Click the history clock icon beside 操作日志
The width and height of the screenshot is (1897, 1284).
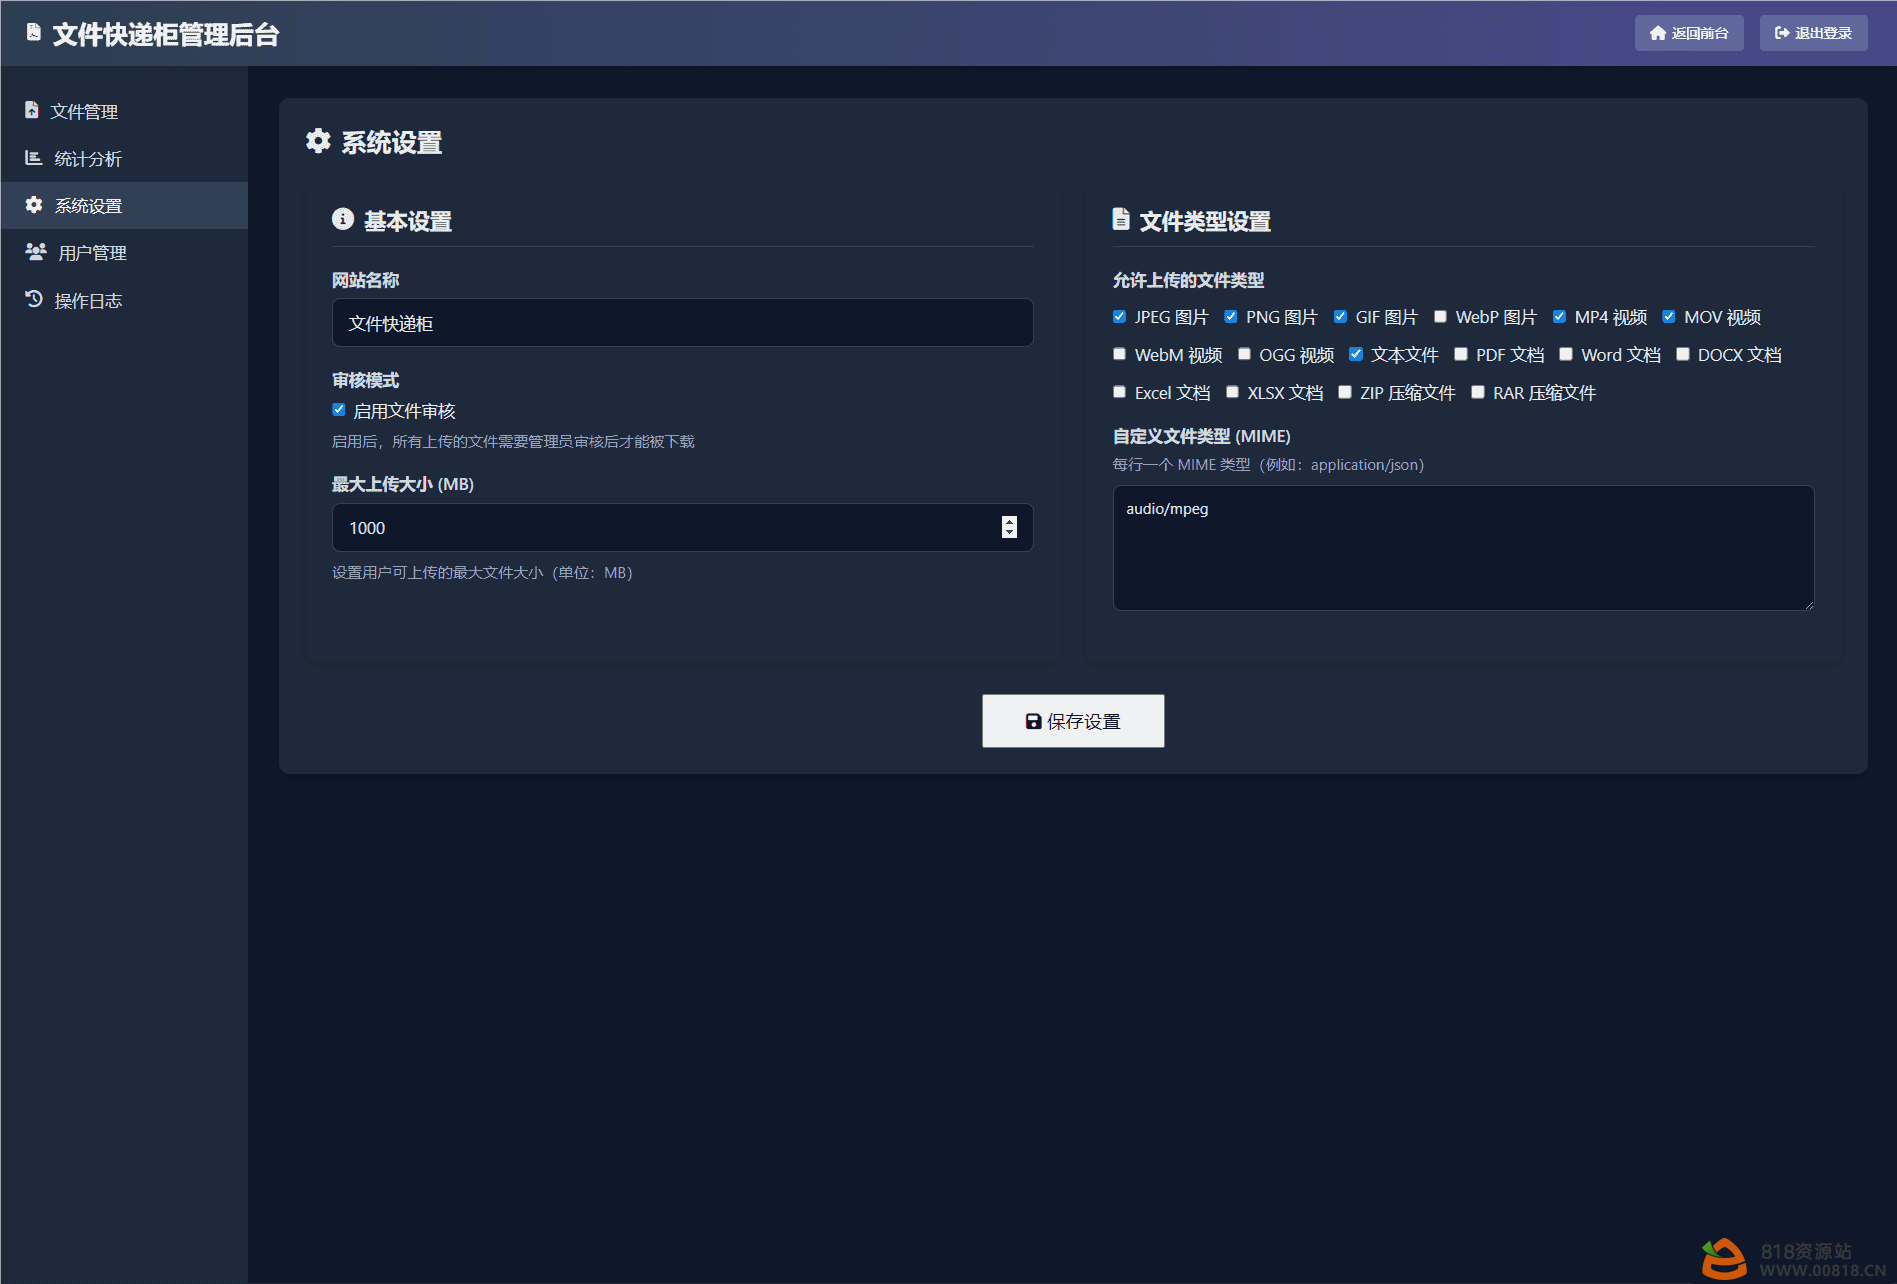point(33,300)
